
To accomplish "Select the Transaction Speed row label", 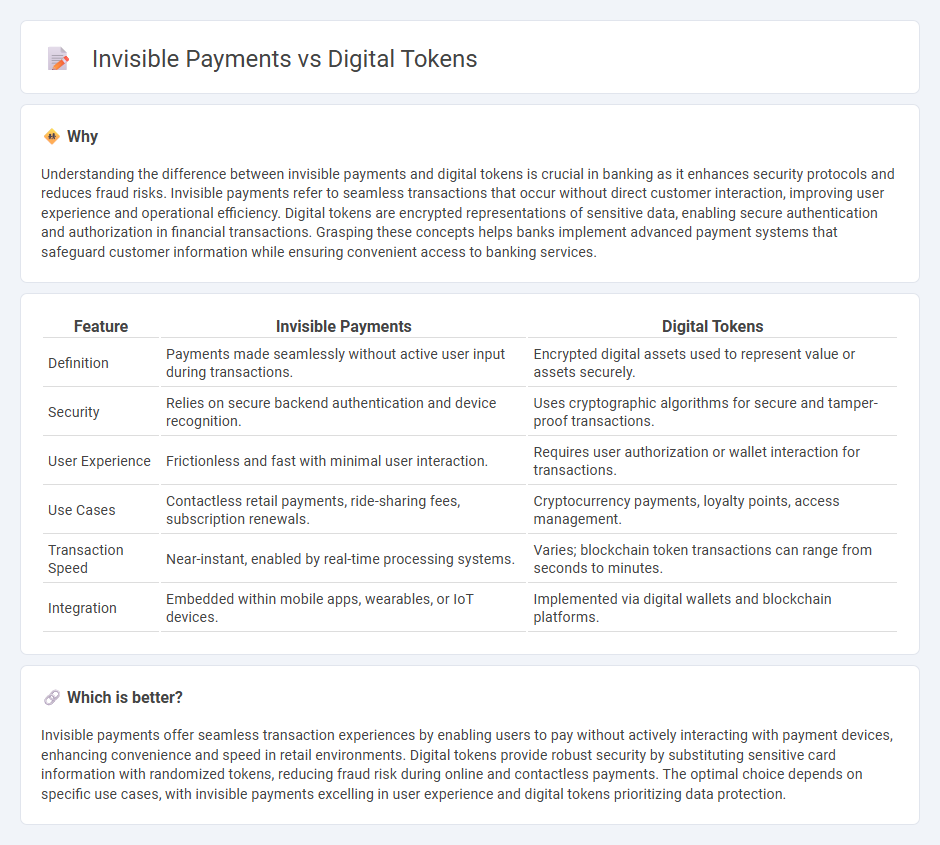I will click(86, 559).
